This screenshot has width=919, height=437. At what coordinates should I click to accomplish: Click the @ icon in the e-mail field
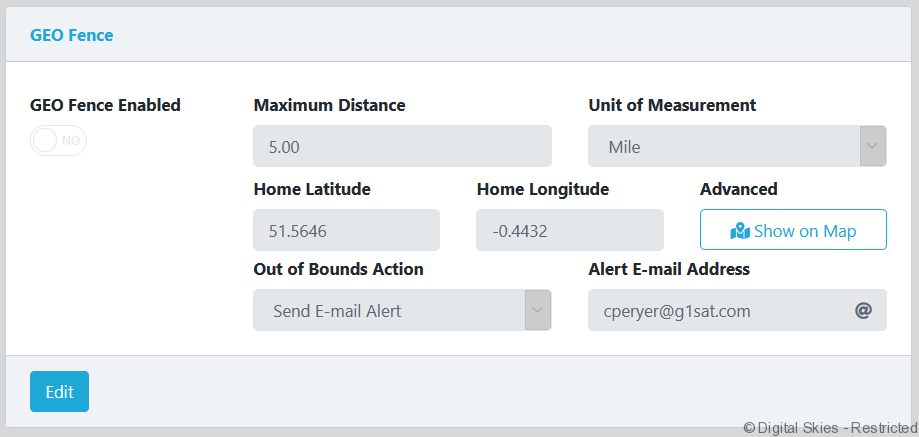coord(864,311)
